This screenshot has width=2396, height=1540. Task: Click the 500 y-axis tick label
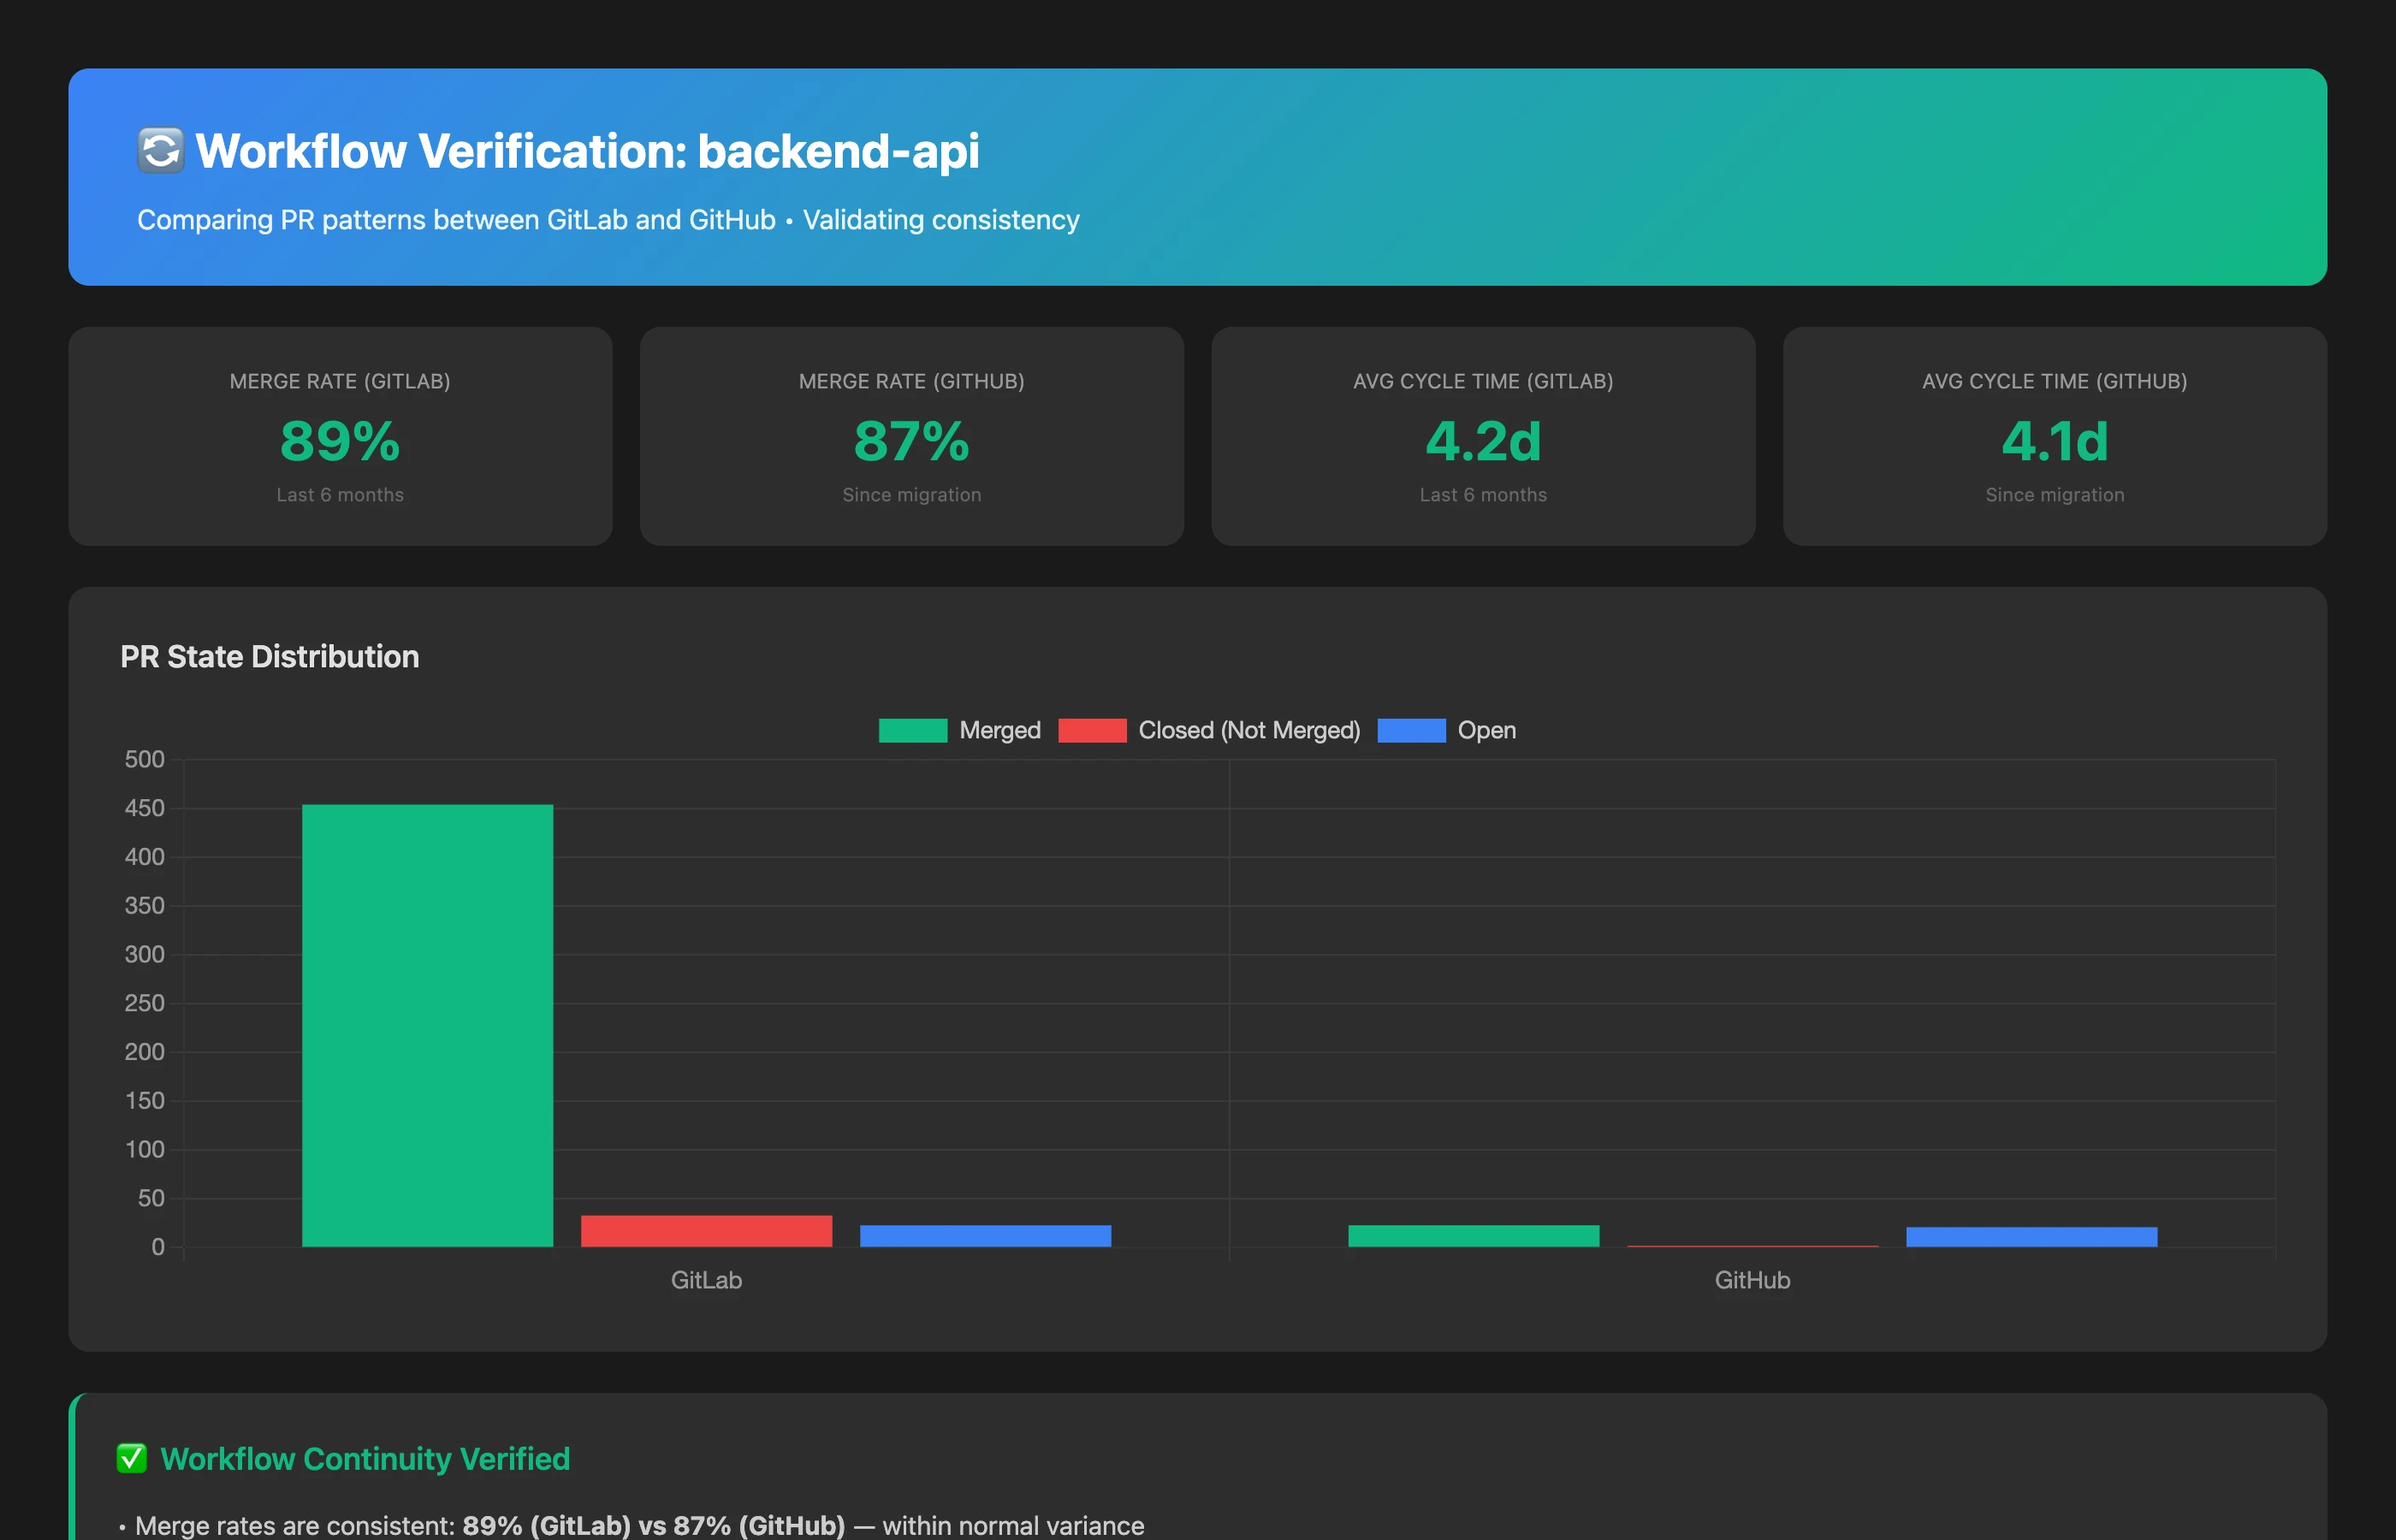[144, 759]
